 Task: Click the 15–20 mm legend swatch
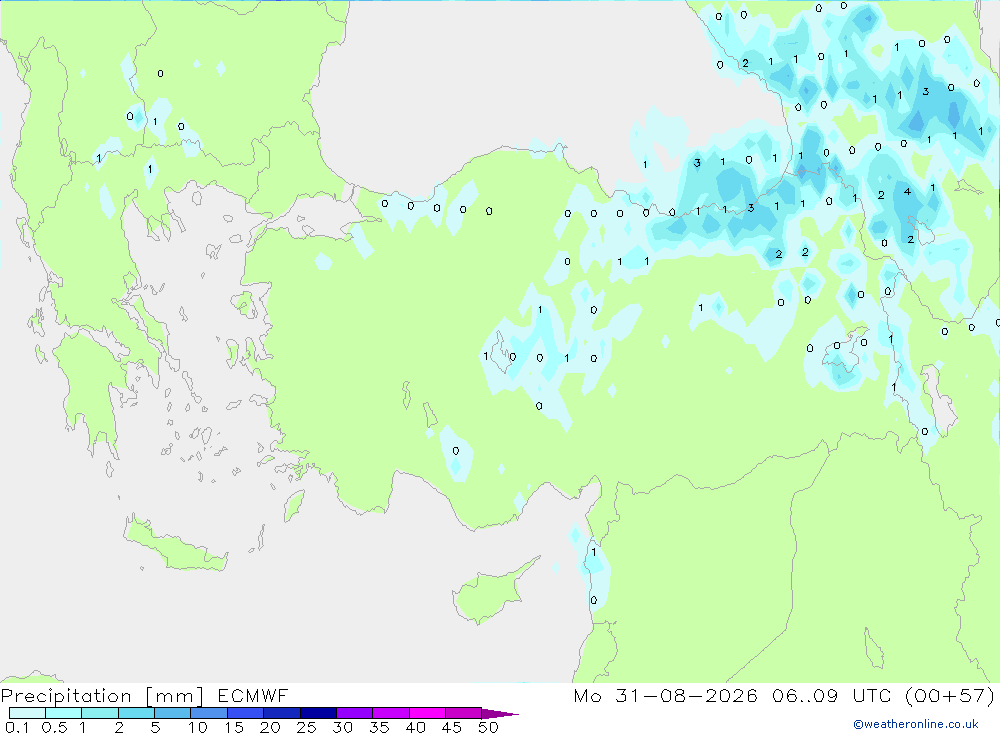(x=245, y=713)
